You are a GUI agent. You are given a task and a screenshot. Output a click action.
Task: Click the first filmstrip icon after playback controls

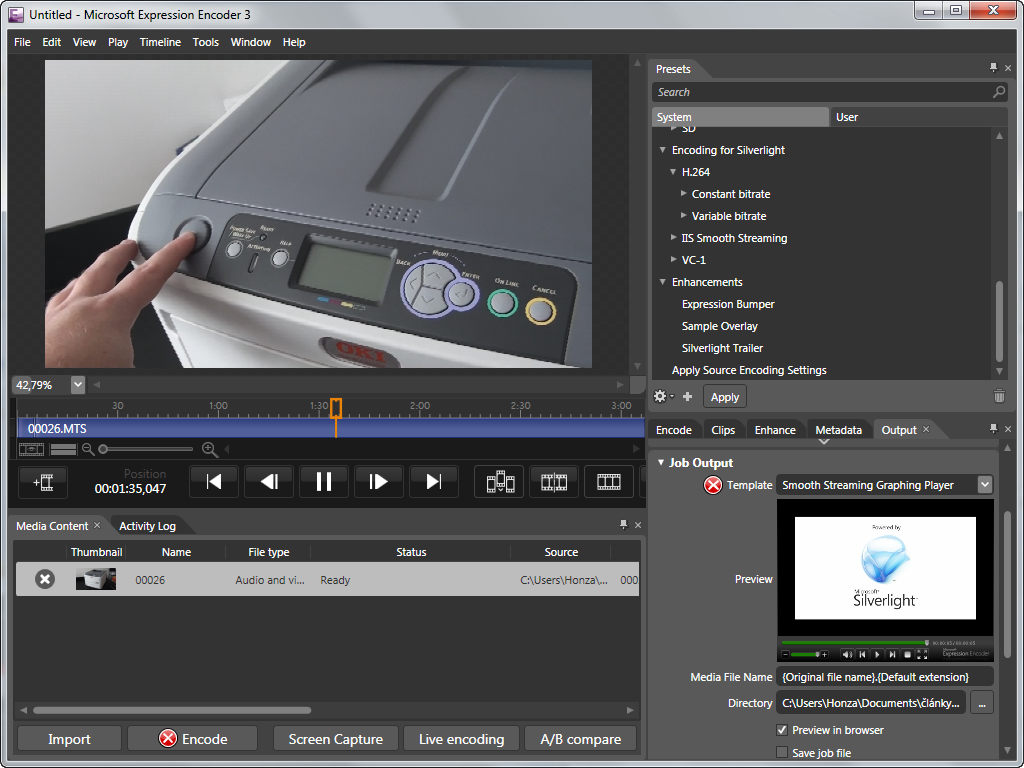coord(500,482)
